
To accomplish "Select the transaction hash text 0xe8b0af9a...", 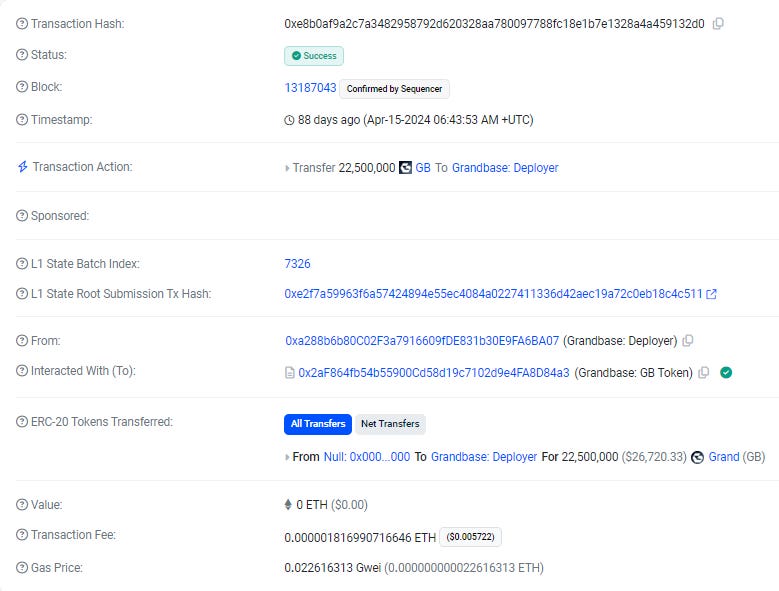I will (x=494, y=24).
